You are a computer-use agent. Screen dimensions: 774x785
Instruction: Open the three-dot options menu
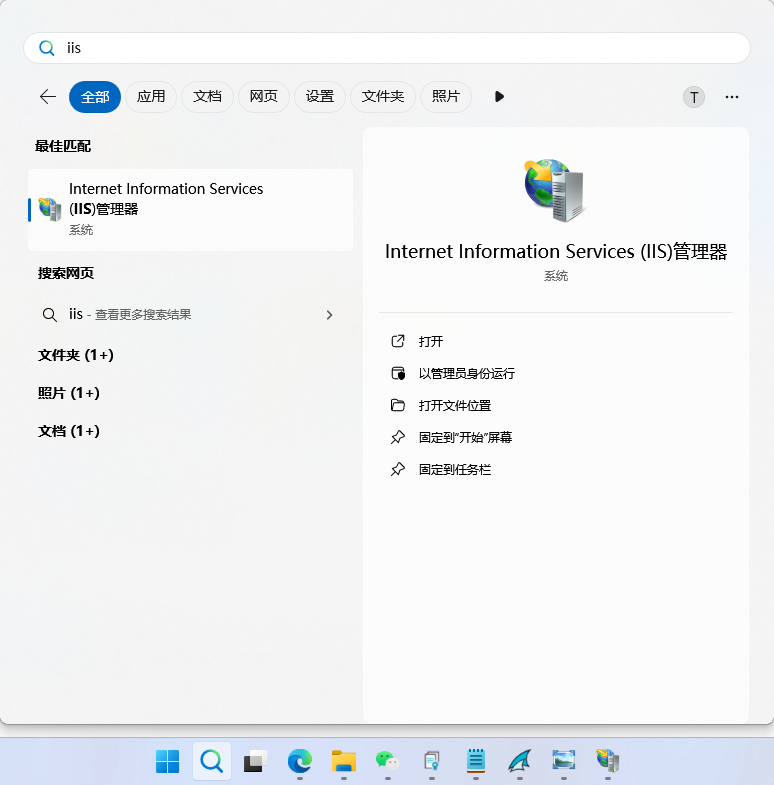coord(732,97)
